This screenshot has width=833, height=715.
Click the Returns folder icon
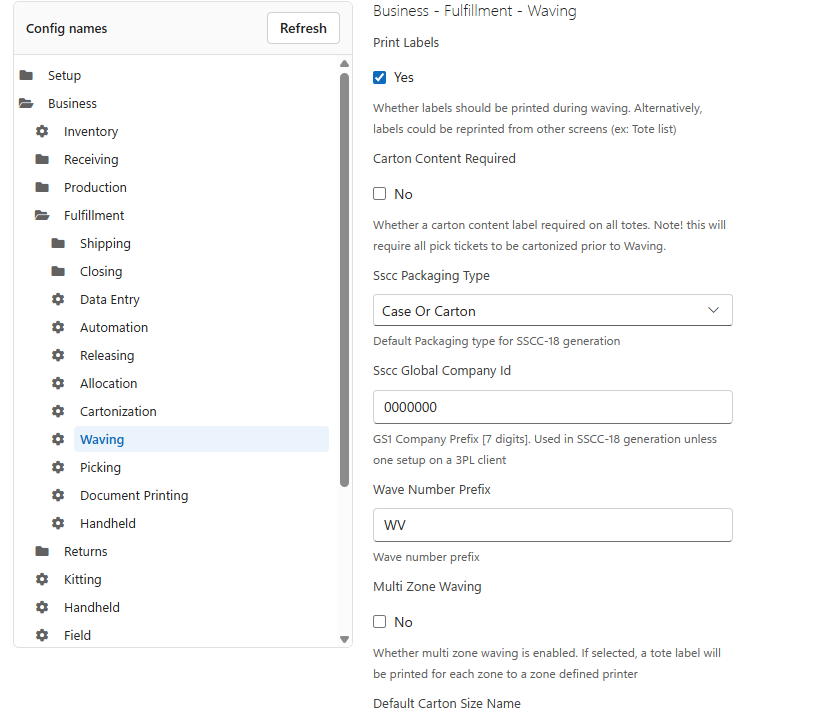42,551
